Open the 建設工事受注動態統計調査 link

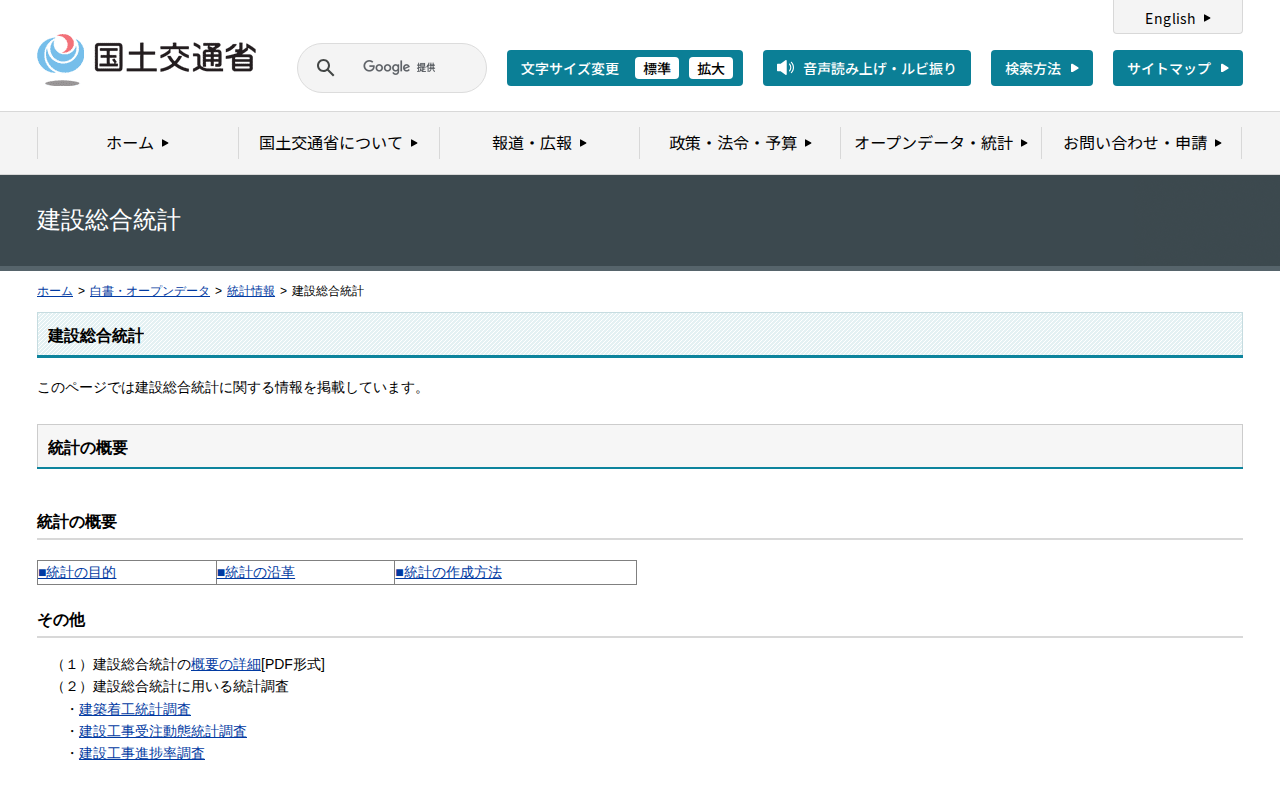pyautogui.click(x=163, y=731)
